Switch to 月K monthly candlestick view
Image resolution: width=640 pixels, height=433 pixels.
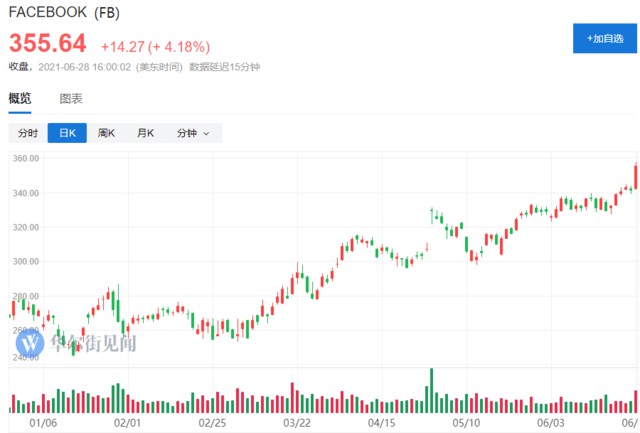pyautogui.click(x=145, y=133)
